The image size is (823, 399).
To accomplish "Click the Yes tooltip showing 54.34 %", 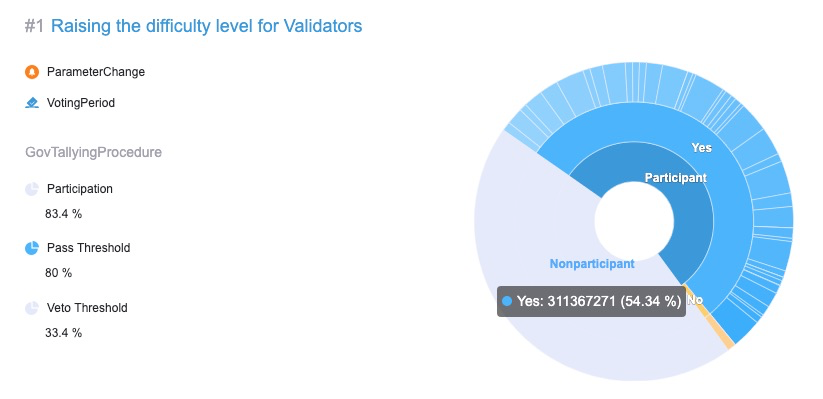I will tap(592, 301).
